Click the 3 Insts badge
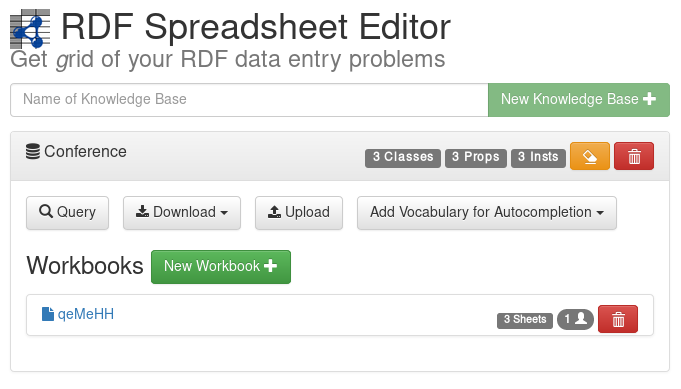The height and width of the screenshot is (389, 681). [538, 158]
